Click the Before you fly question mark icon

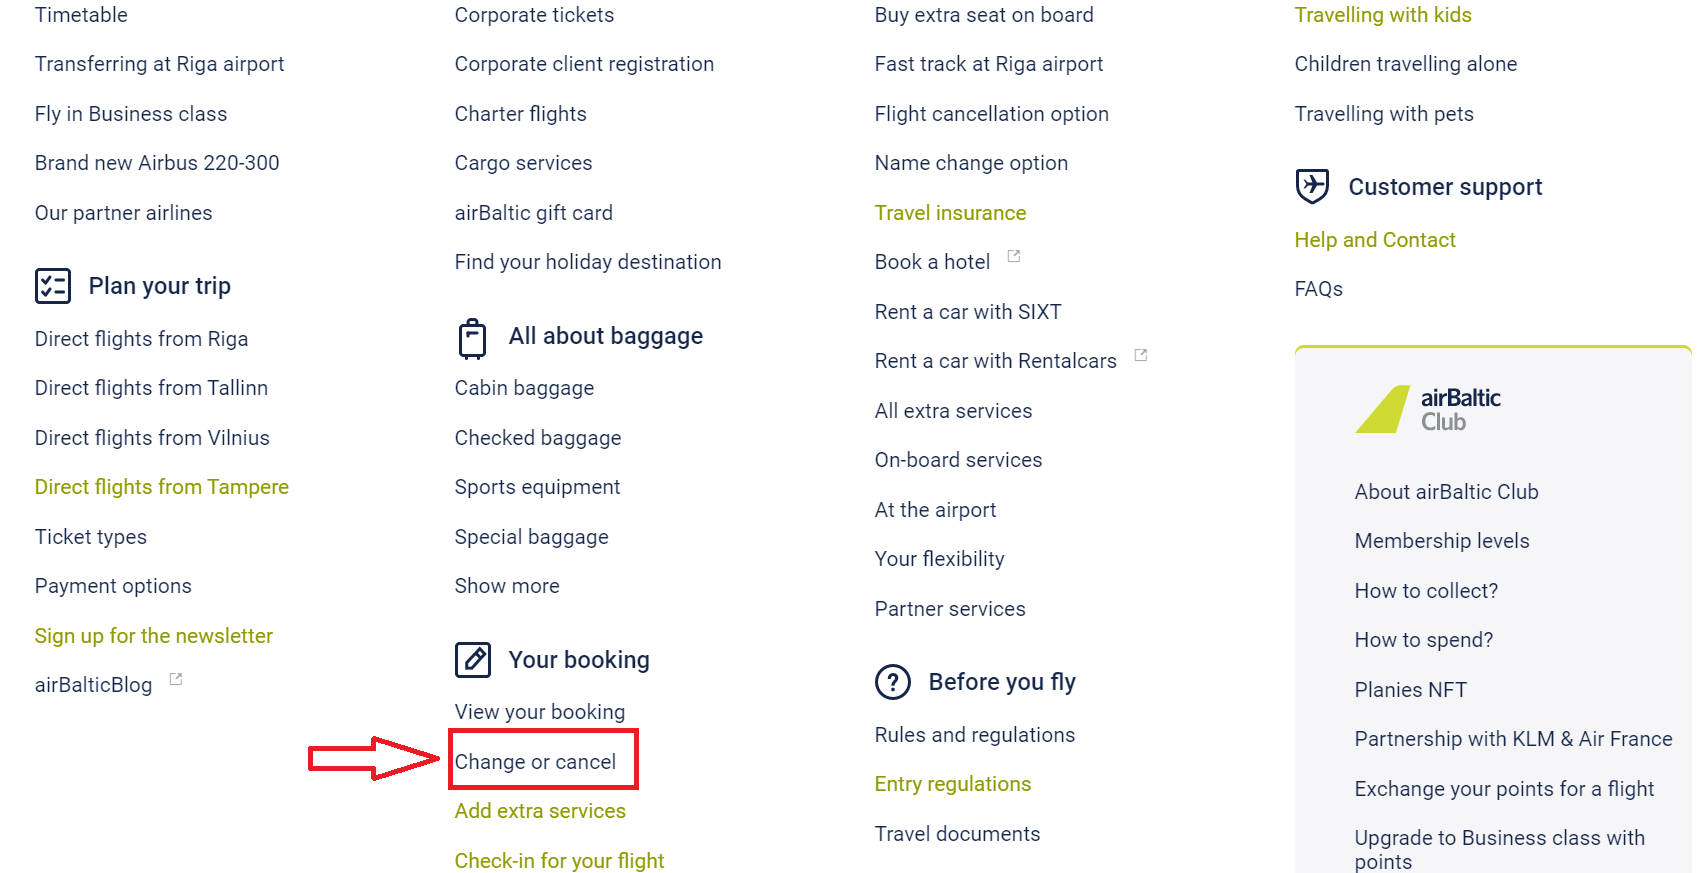point(893,682)
